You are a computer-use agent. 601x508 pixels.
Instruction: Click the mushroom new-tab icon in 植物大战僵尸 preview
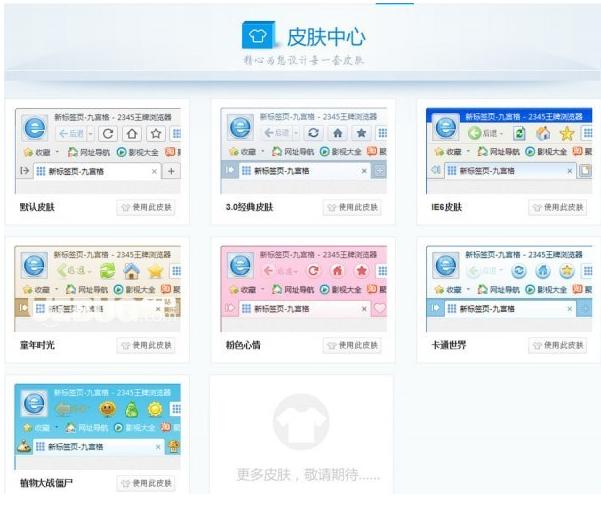[173, 446]
